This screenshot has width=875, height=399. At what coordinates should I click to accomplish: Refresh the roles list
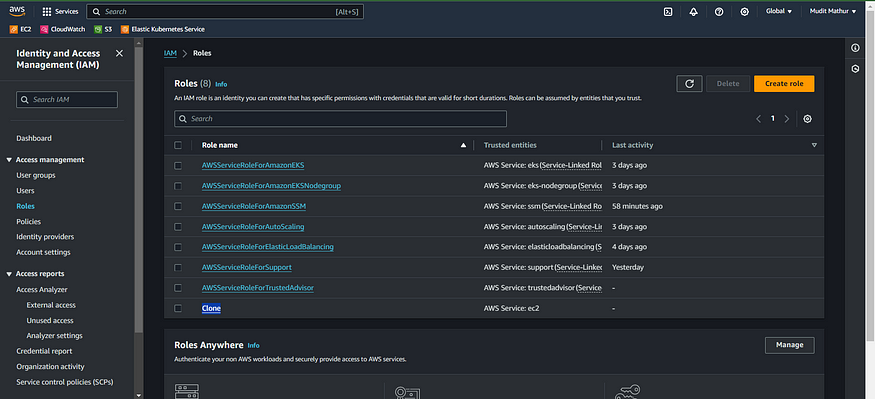click(x=689, y=84)
